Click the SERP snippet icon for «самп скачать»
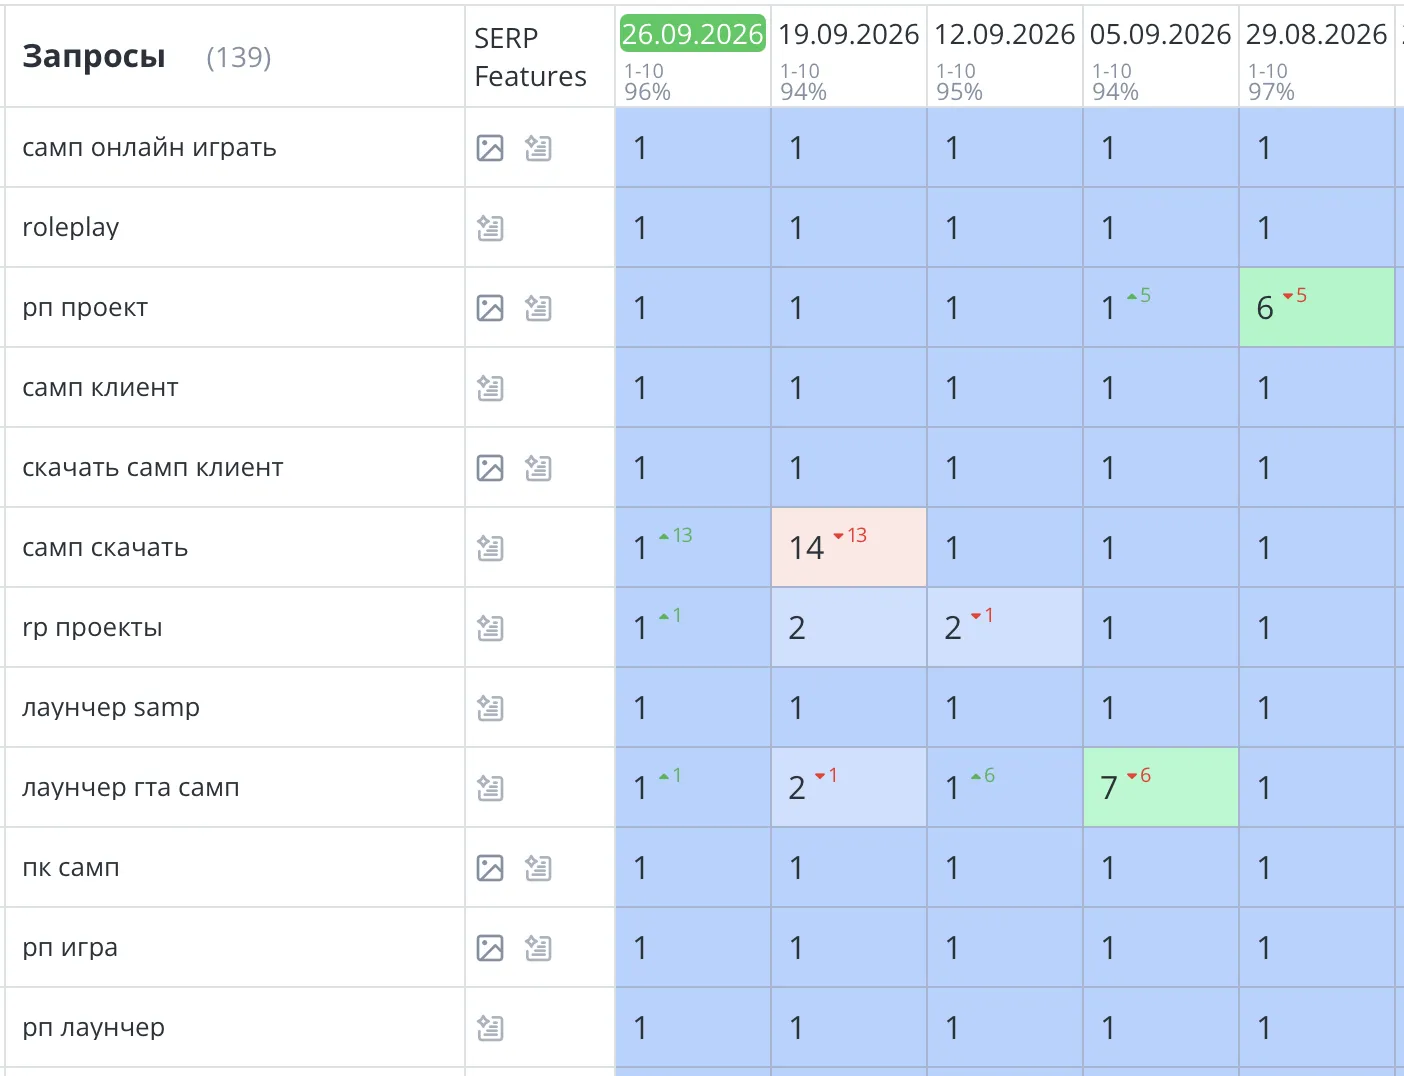The height and width of the screenshot is (1076, 1404). coord(490,548)
